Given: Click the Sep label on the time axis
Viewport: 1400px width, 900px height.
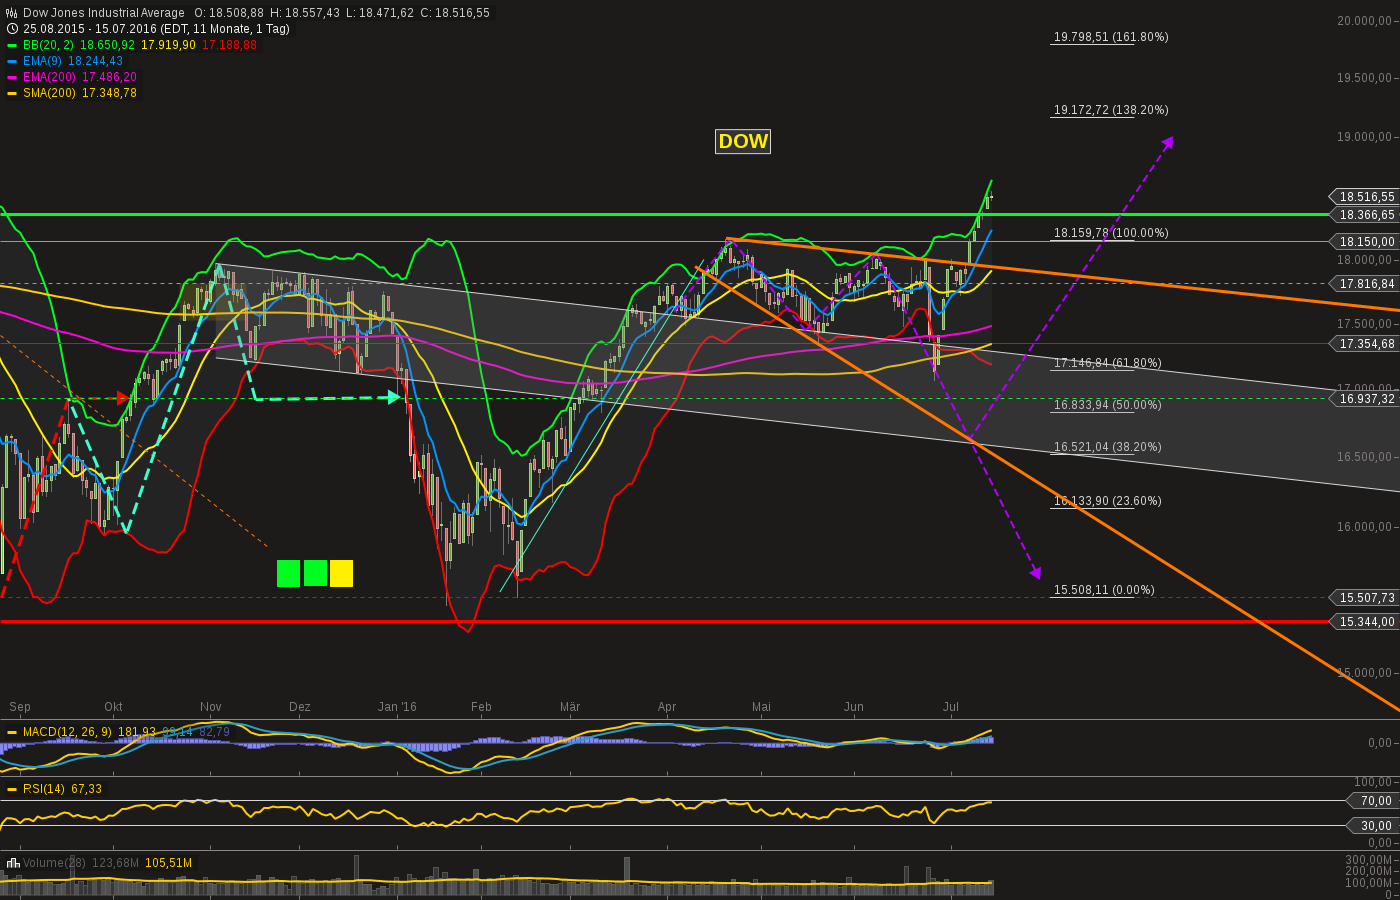Looking at the screenshot, I should click(20, 707).
